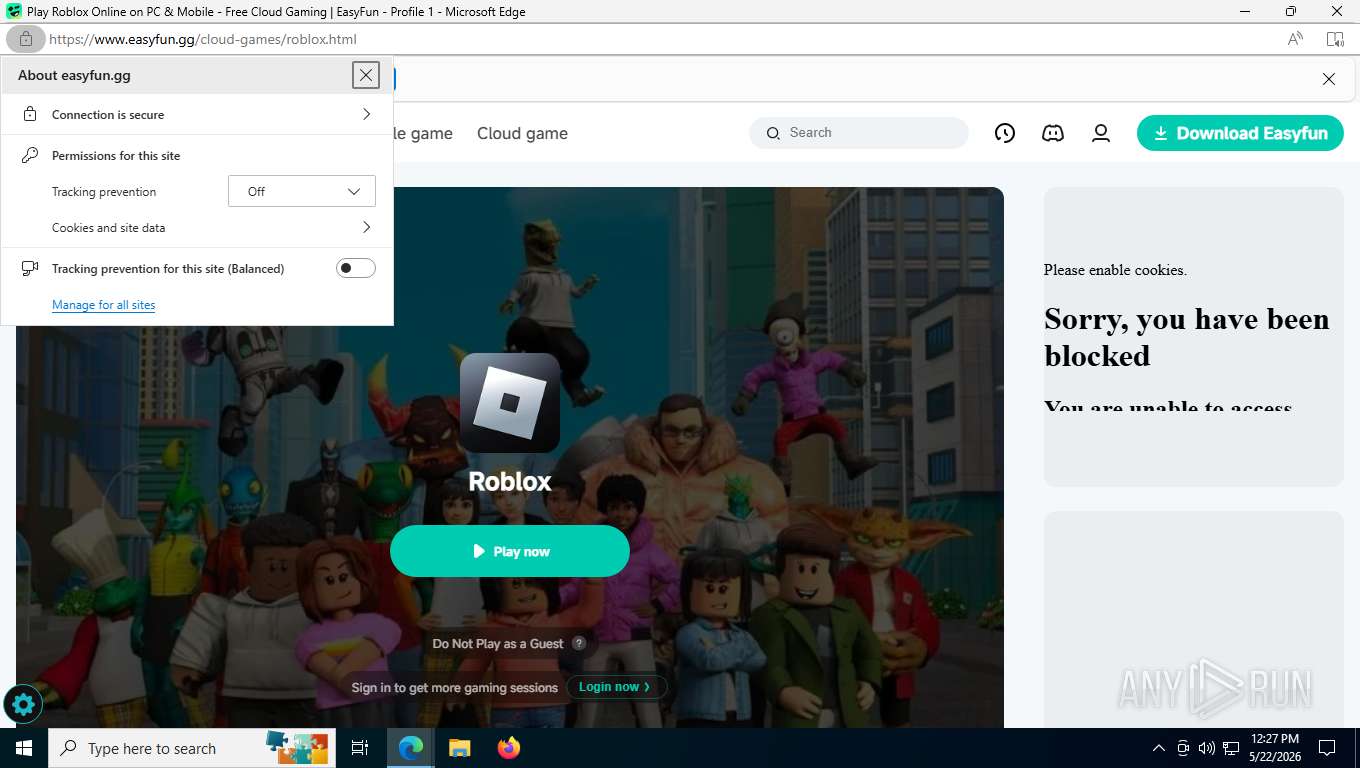Open the Cloud game menu

[x=522, y=133]
